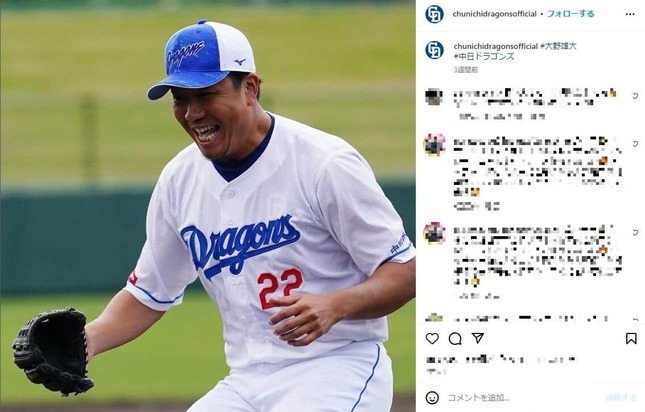Open chunichidragonsofficial header username
The height and width of the screenshot is (412, 645).
(x=494, y=14)
